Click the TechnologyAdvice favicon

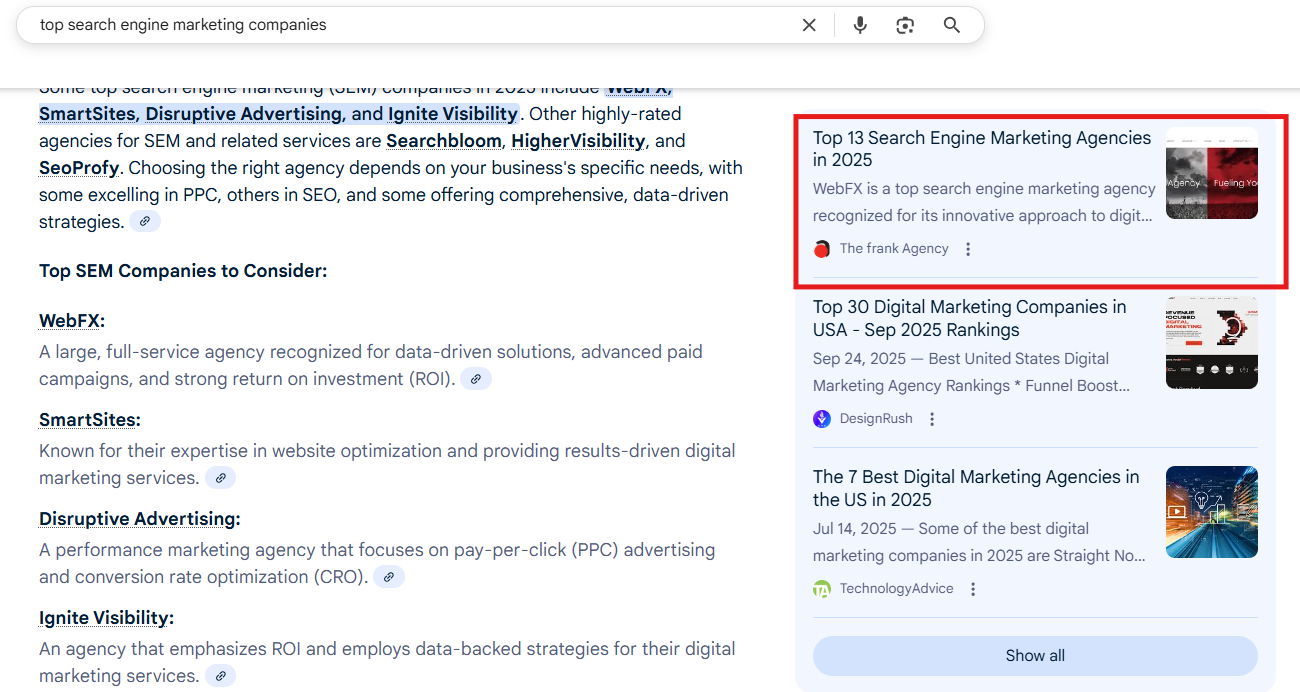pyautogui.click(x=821, y=588)
